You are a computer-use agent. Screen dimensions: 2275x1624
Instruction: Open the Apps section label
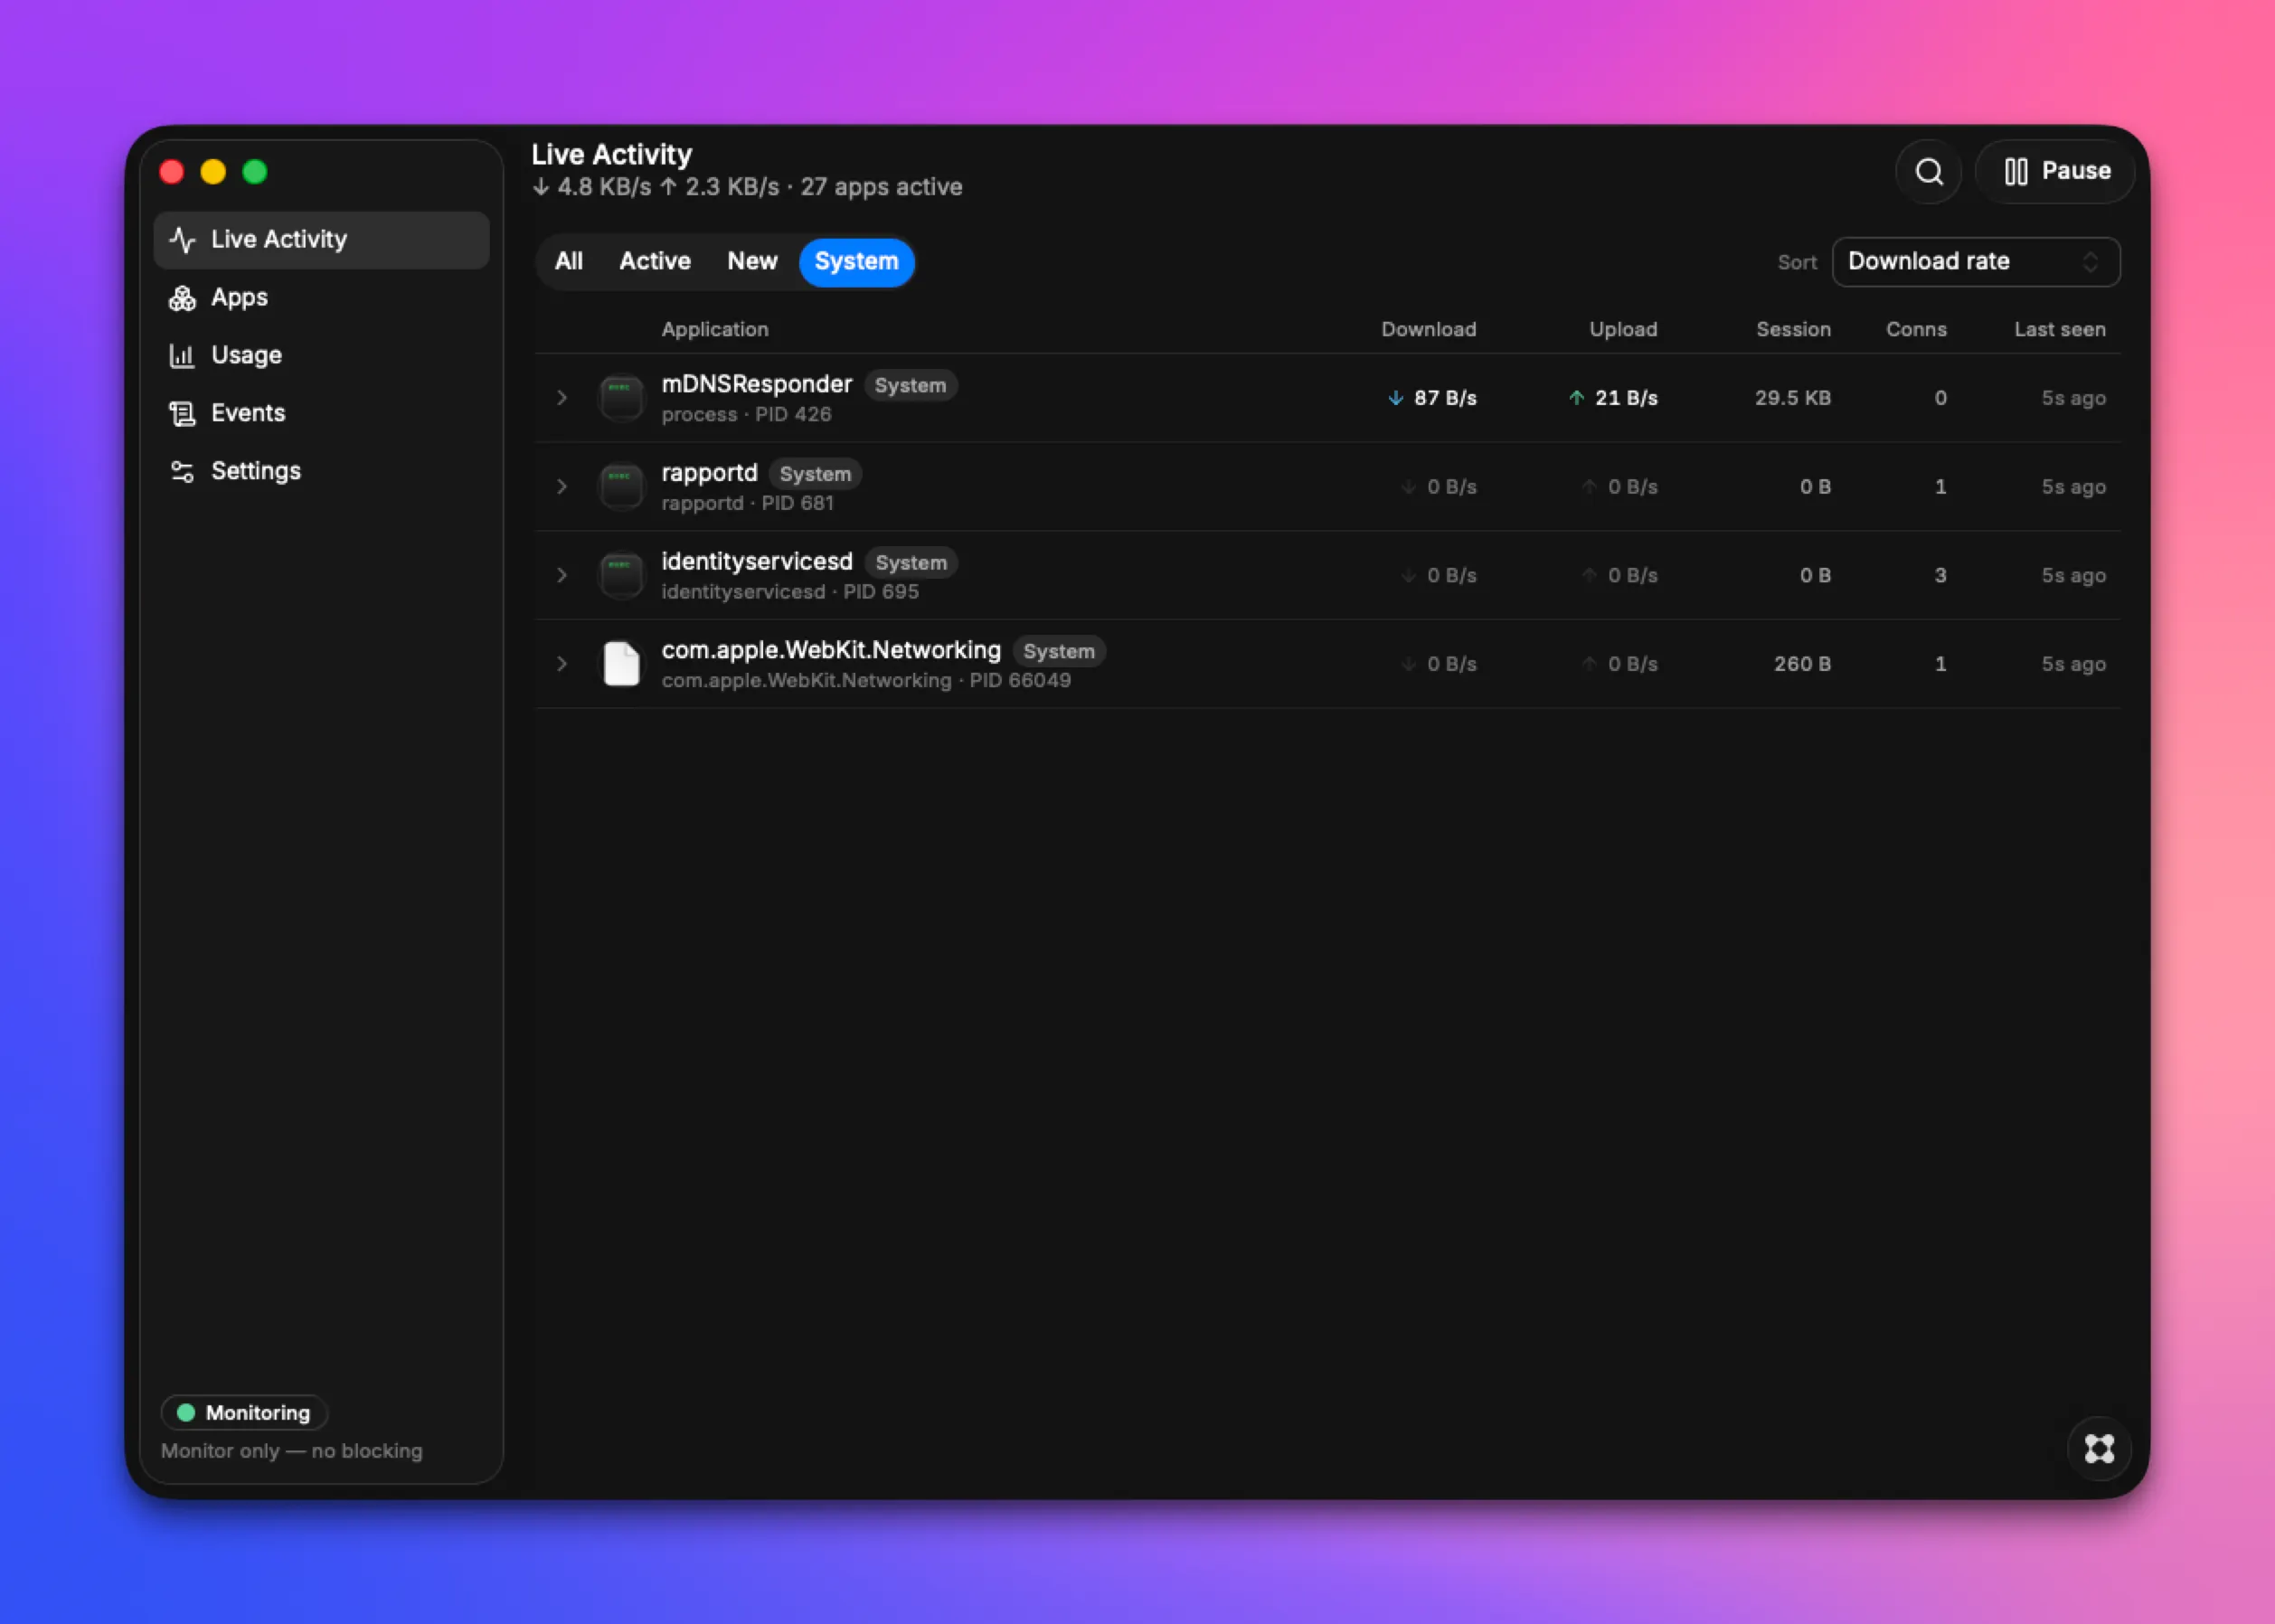[239, 298]
